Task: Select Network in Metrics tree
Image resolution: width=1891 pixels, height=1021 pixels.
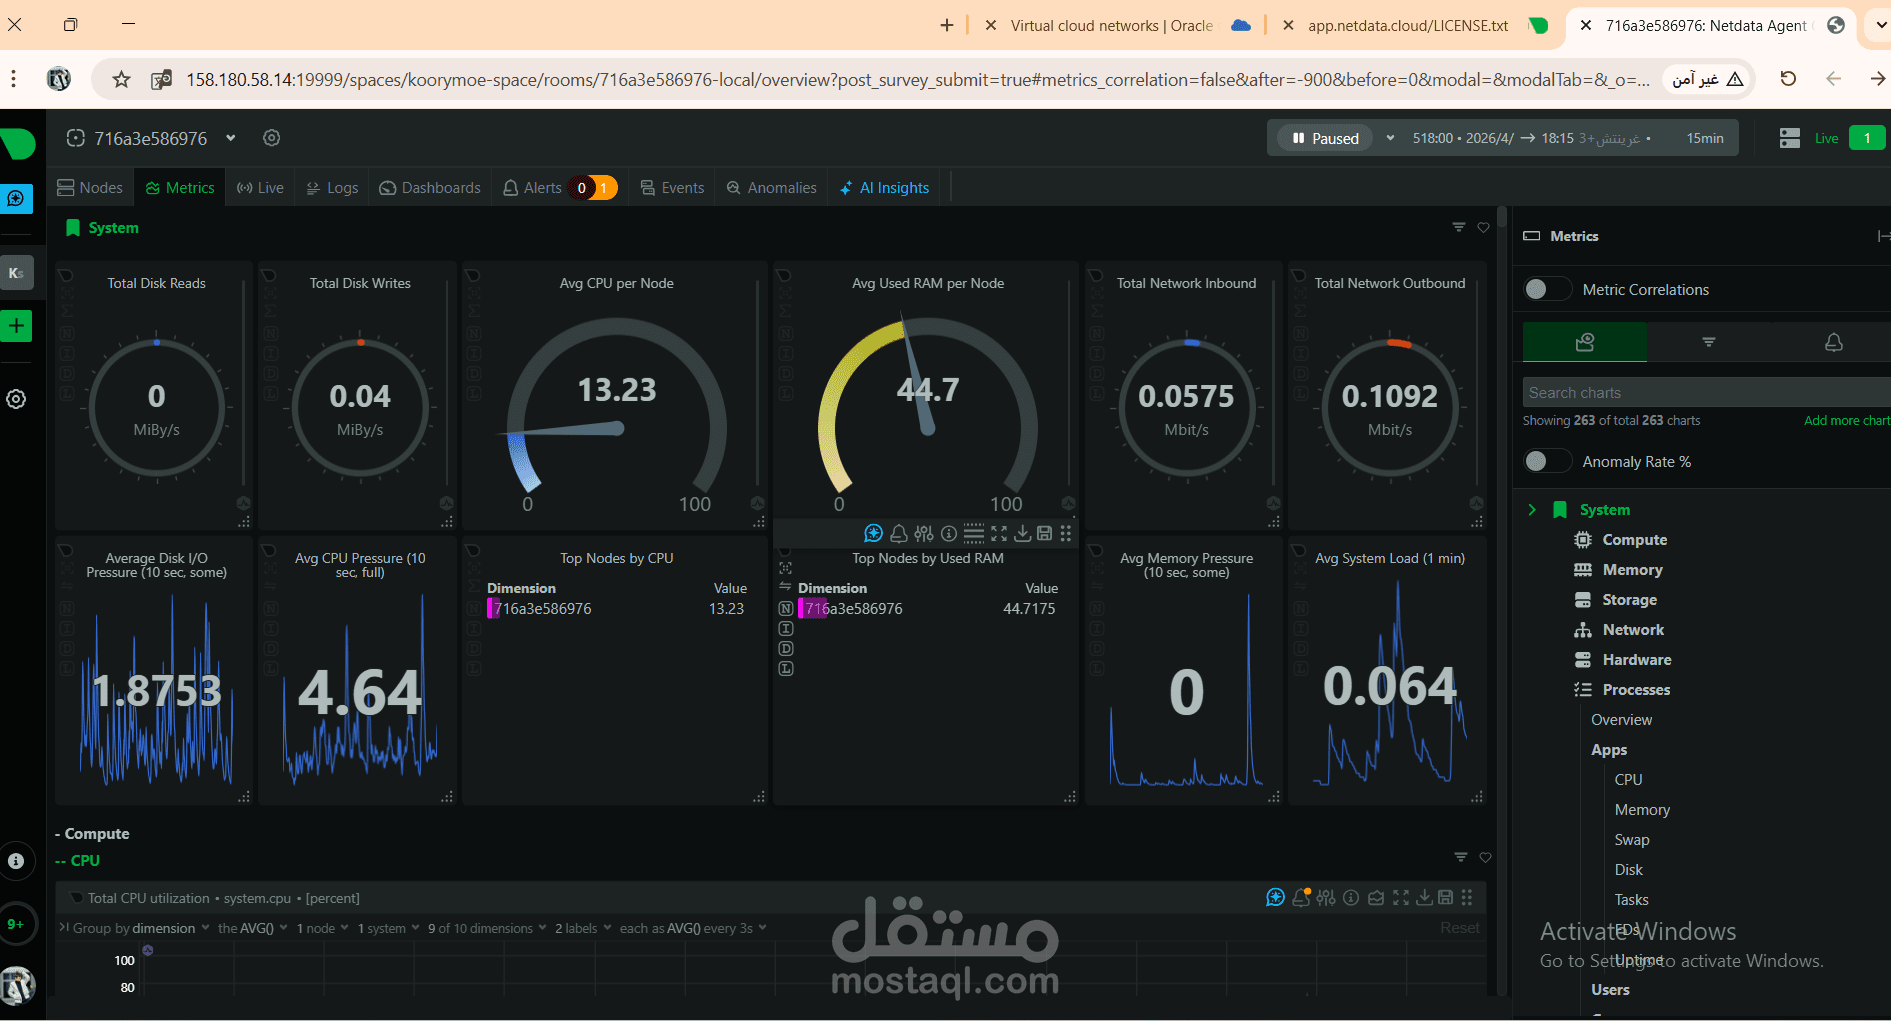Action: [x=1633, y=630]
